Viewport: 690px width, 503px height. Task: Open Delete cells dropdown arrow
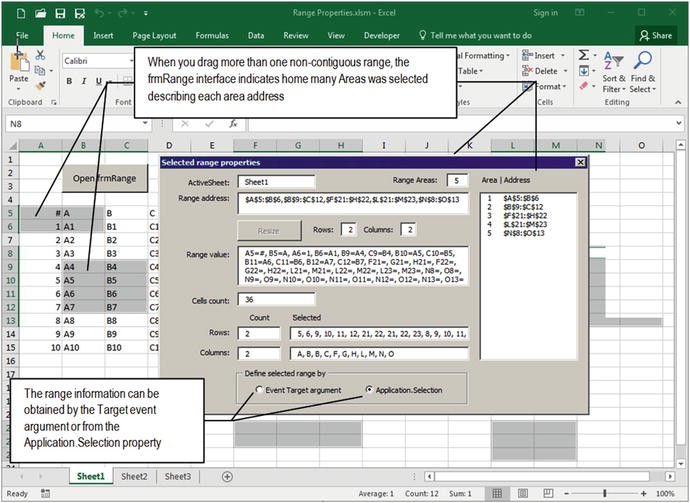[565, 71]
